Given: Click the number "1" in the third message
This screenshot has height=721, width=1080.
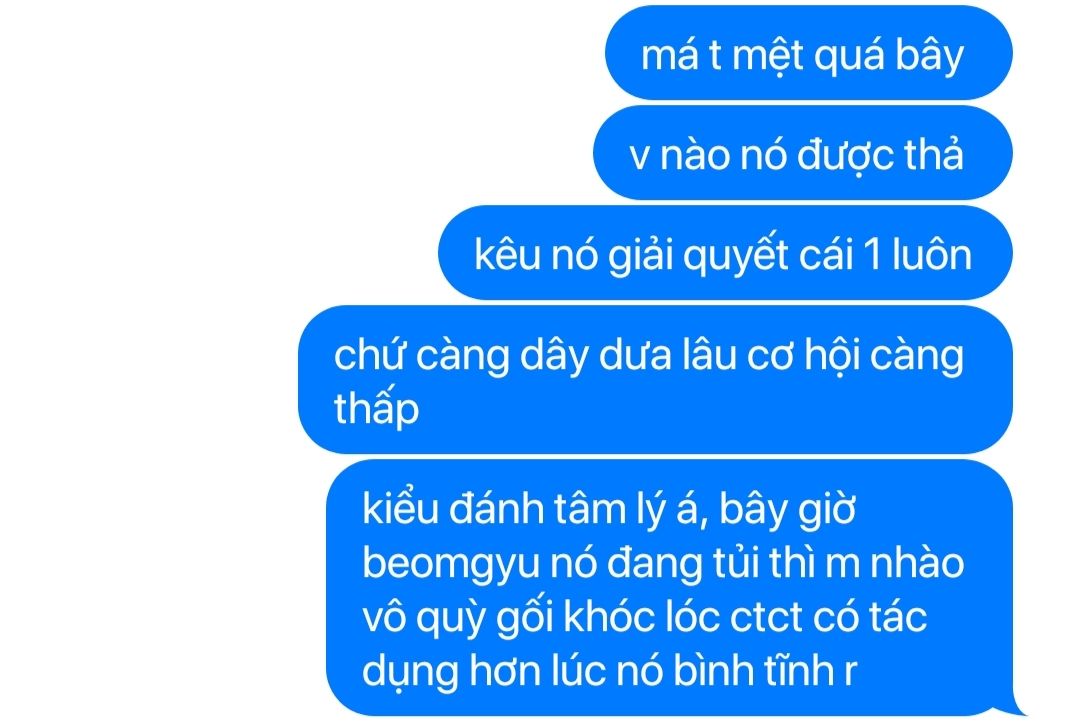Looking at the screenshot, I should (871, 255).
